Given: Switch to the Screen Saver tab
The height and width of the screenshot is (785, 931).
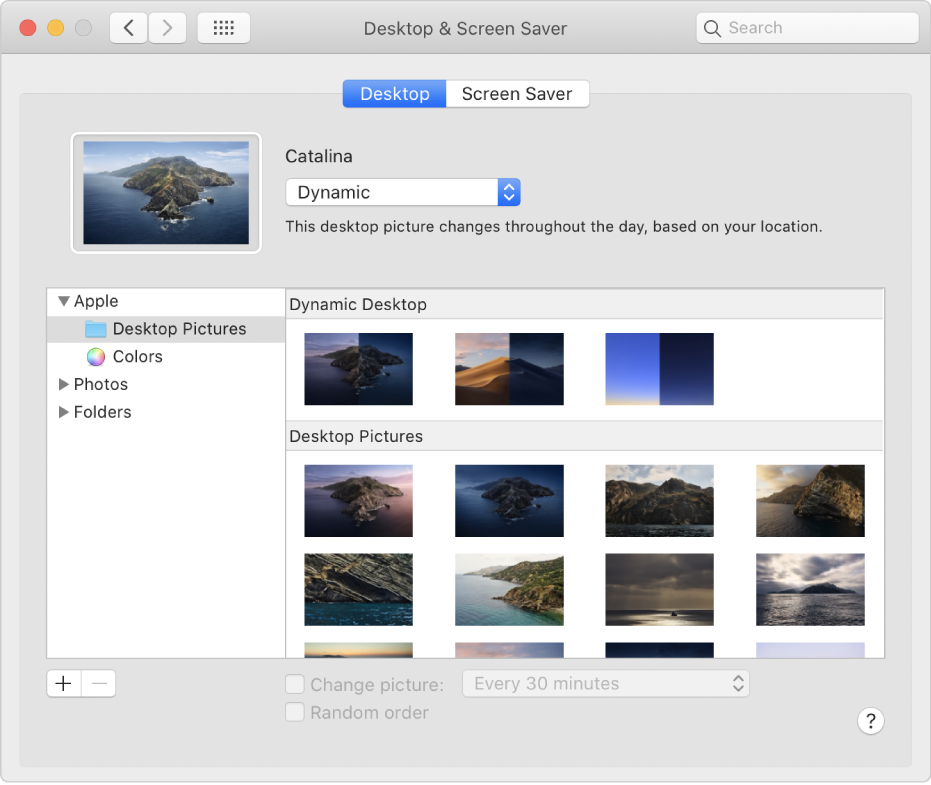Looking at the screenshot, I should coord(517,93).
